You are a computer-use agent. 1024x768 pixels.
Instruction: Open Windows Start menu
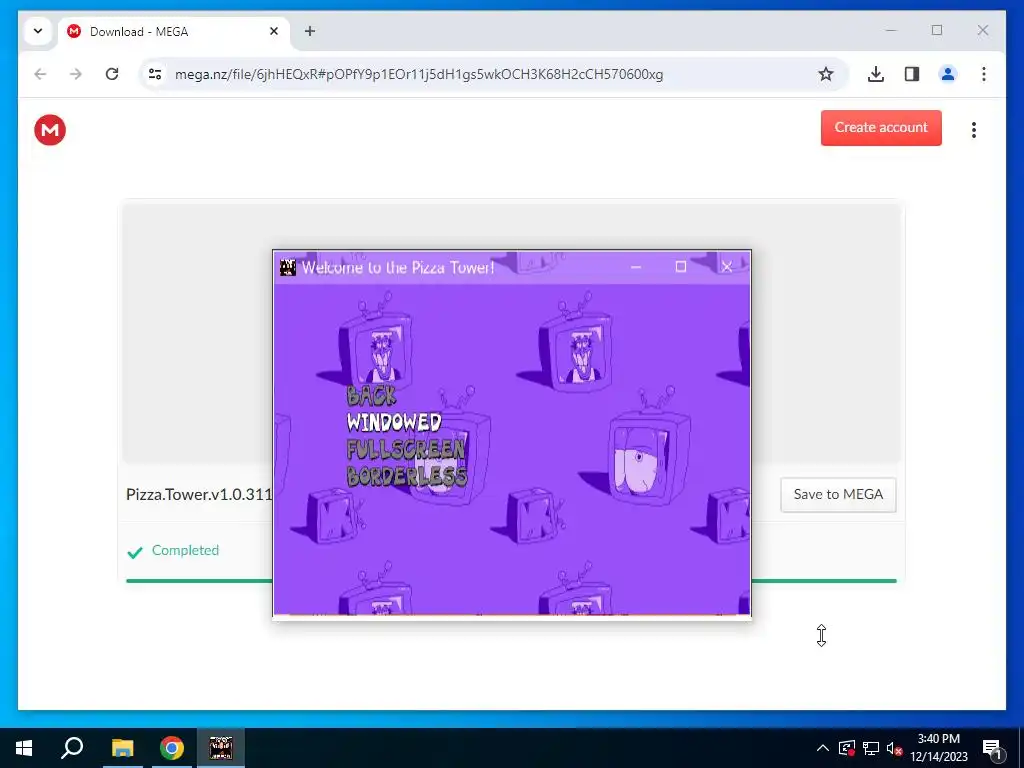pos(24,748)
